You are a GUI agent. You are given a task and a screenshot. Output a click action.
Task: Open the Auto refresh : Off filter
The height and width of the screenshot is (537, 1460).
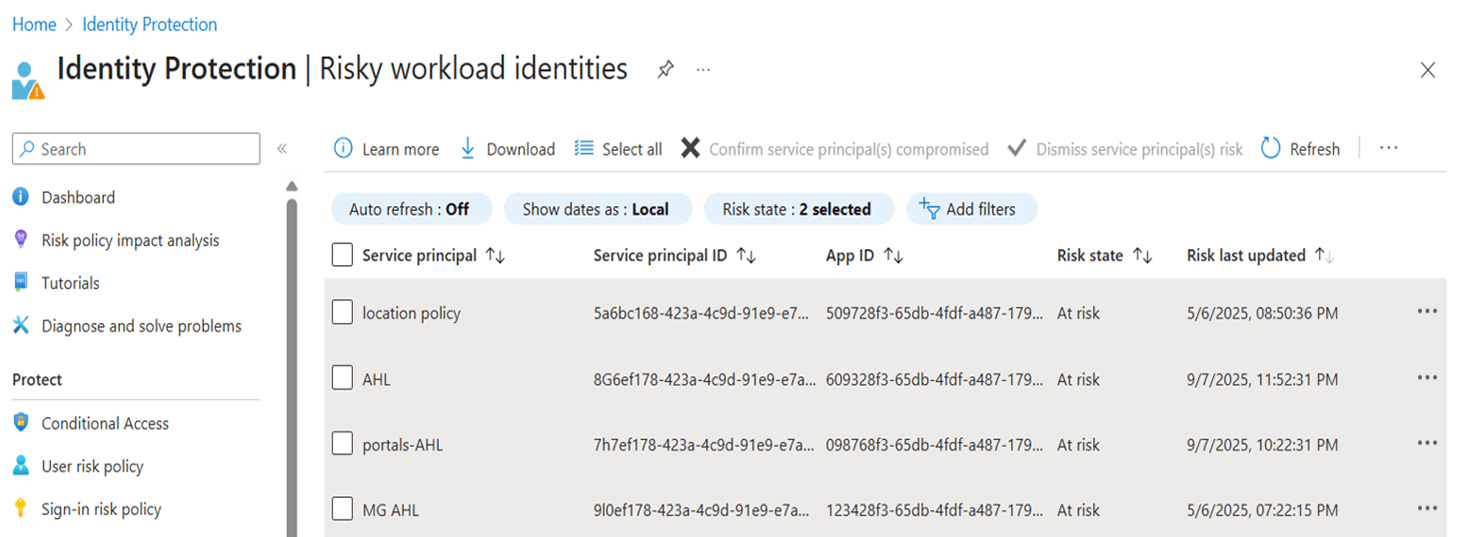(411, 209)
